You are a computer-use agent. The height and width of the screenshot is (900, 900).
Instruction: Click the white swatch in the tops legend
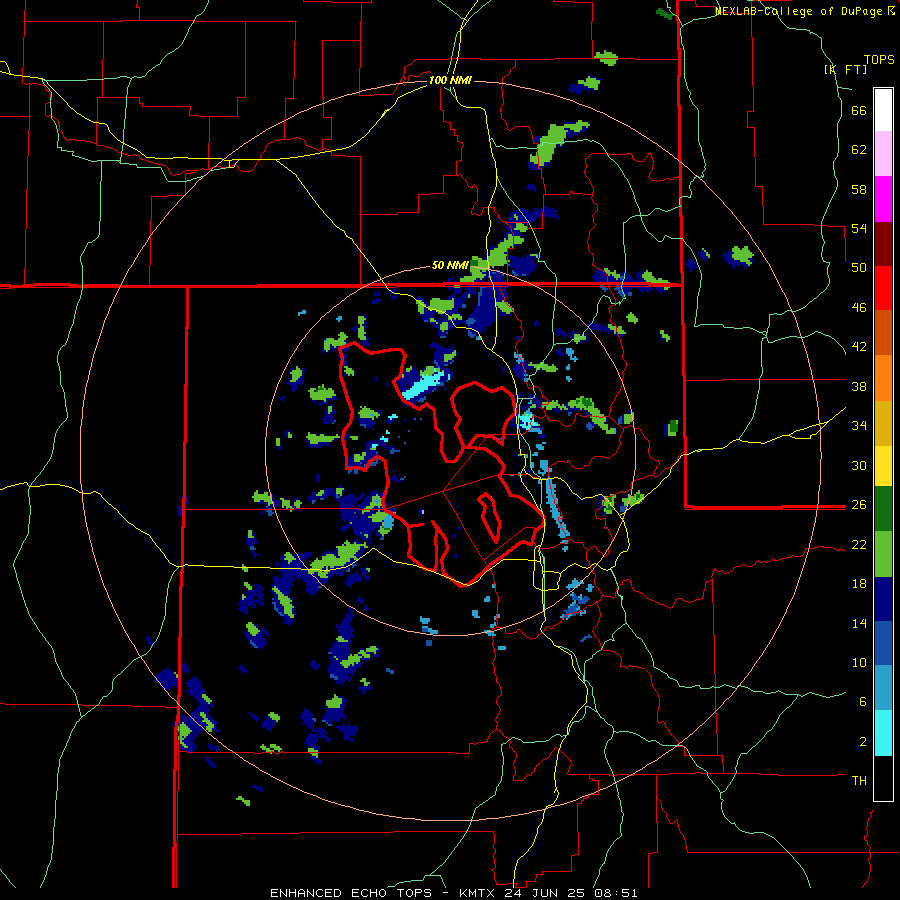[x=883, y=110]
